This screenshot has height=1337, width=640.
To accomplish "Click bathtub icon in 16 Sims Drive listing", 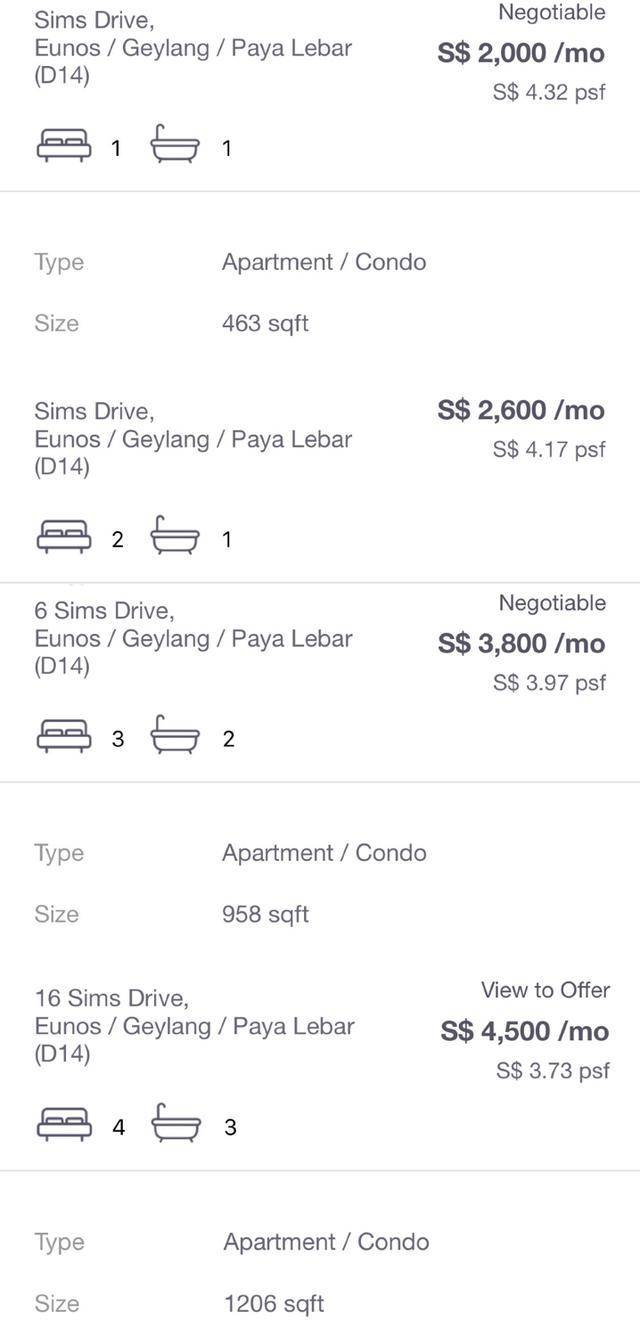I will click(x=176, y=1126).
